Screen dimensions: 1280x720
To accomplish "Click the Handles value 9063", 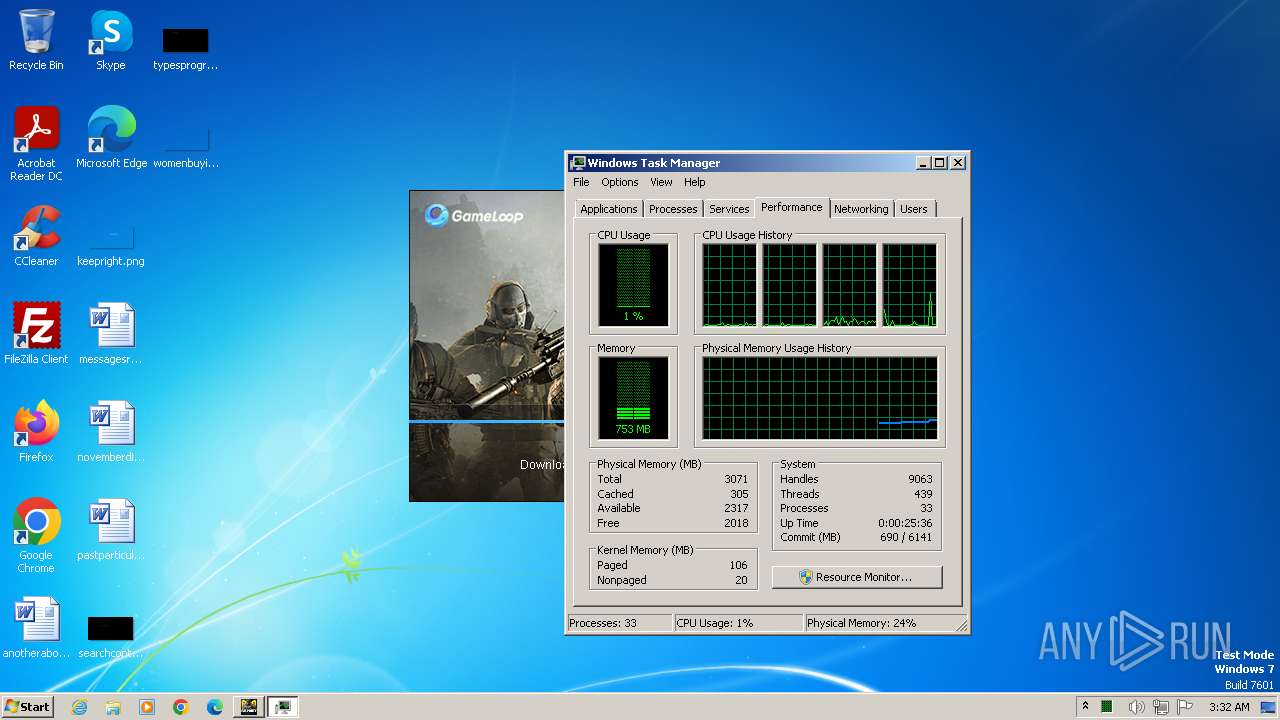I will (x=920, y=479).
